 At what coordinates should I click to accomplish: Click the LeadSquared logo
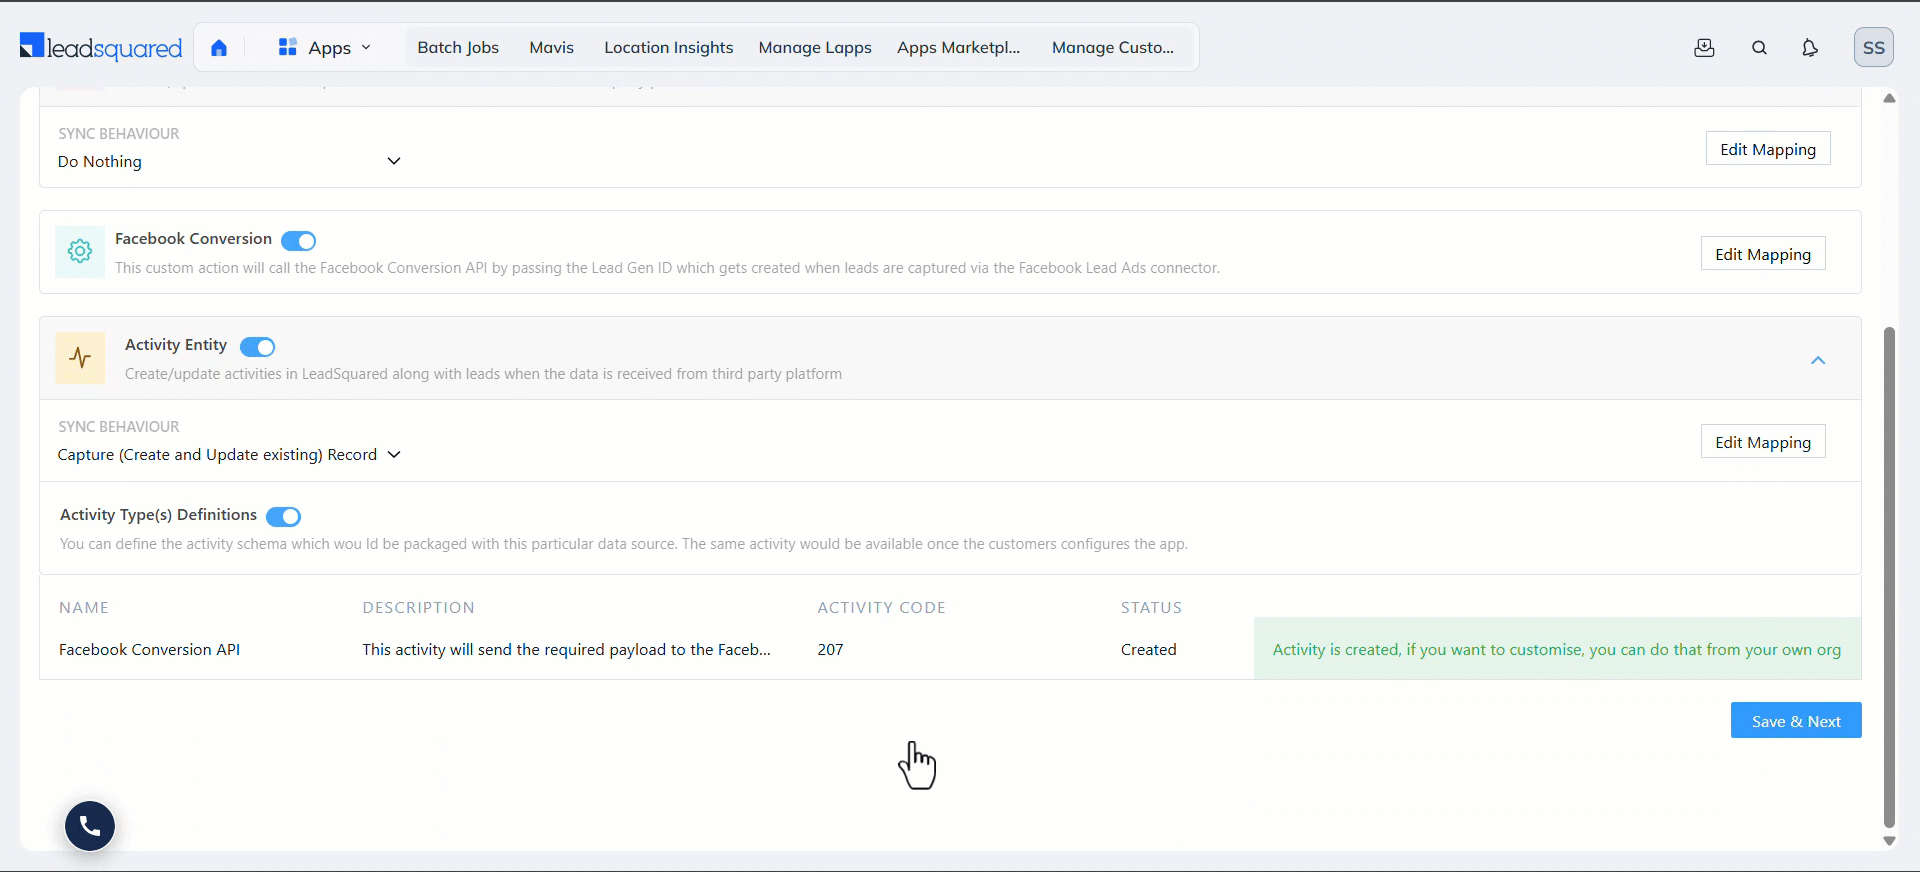click(x=101, y=47)
